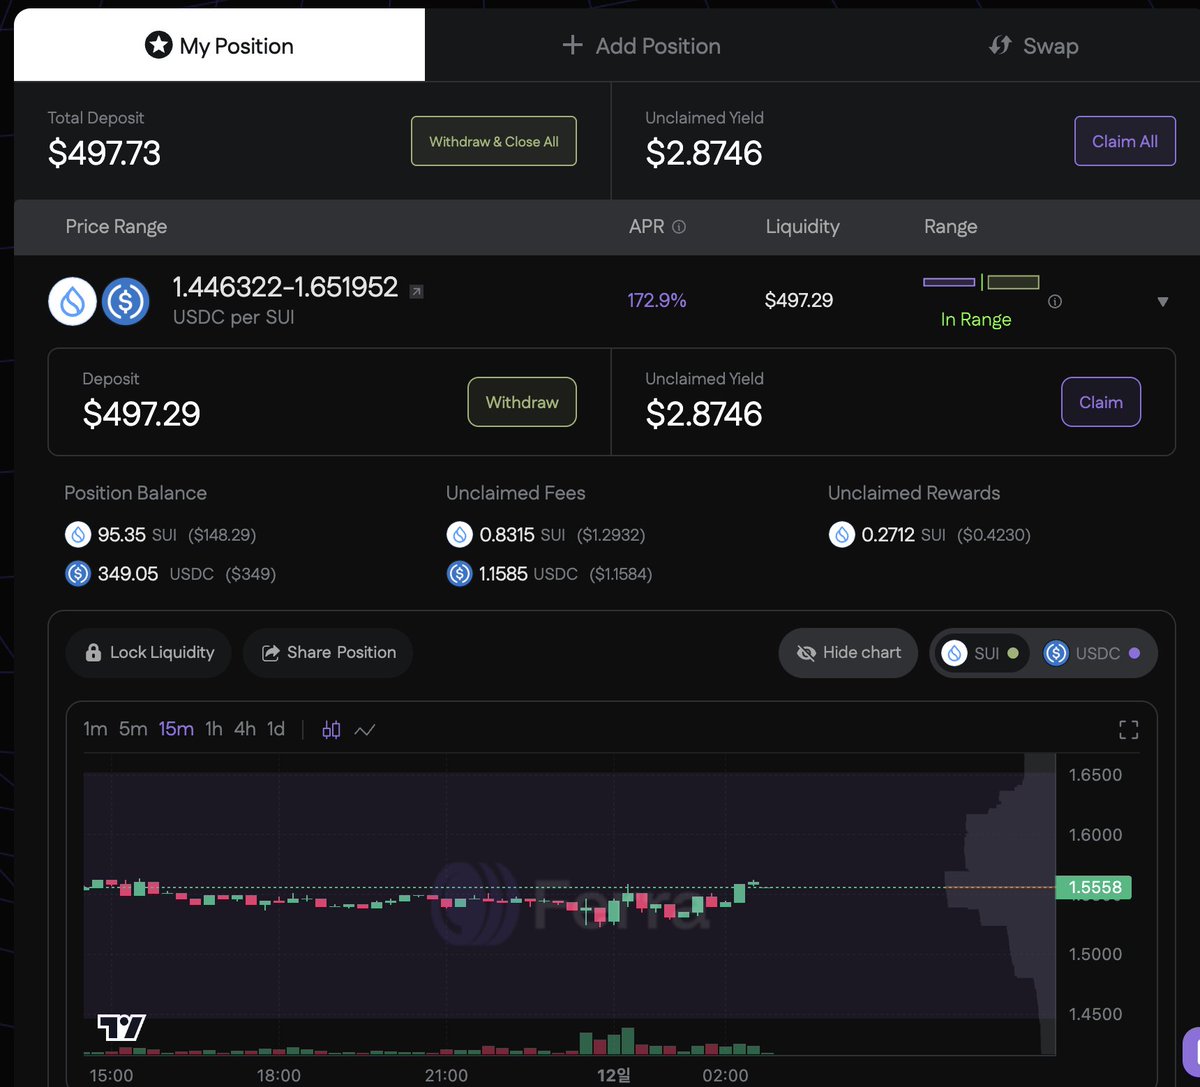The height and width of the screenshot is (1087, 1200).
Task: Click the Liquidity column header
Action: (x=803, y=227)
